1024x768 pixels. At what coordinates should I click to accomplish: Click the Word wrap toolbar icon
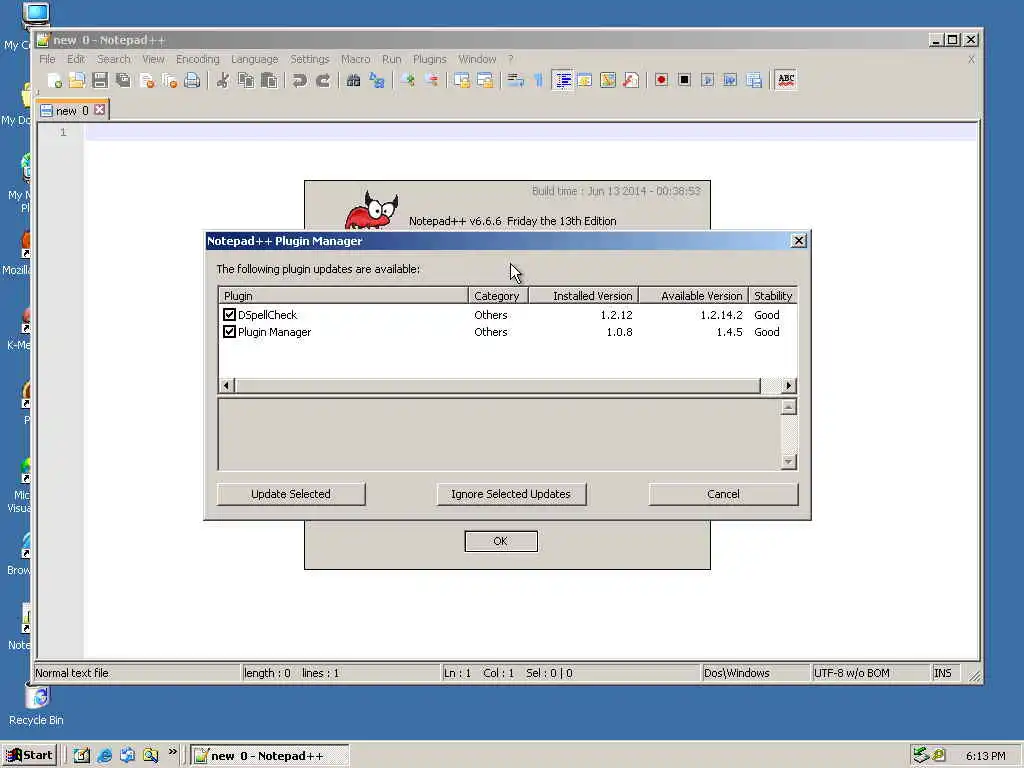click(x=515, y=80)
